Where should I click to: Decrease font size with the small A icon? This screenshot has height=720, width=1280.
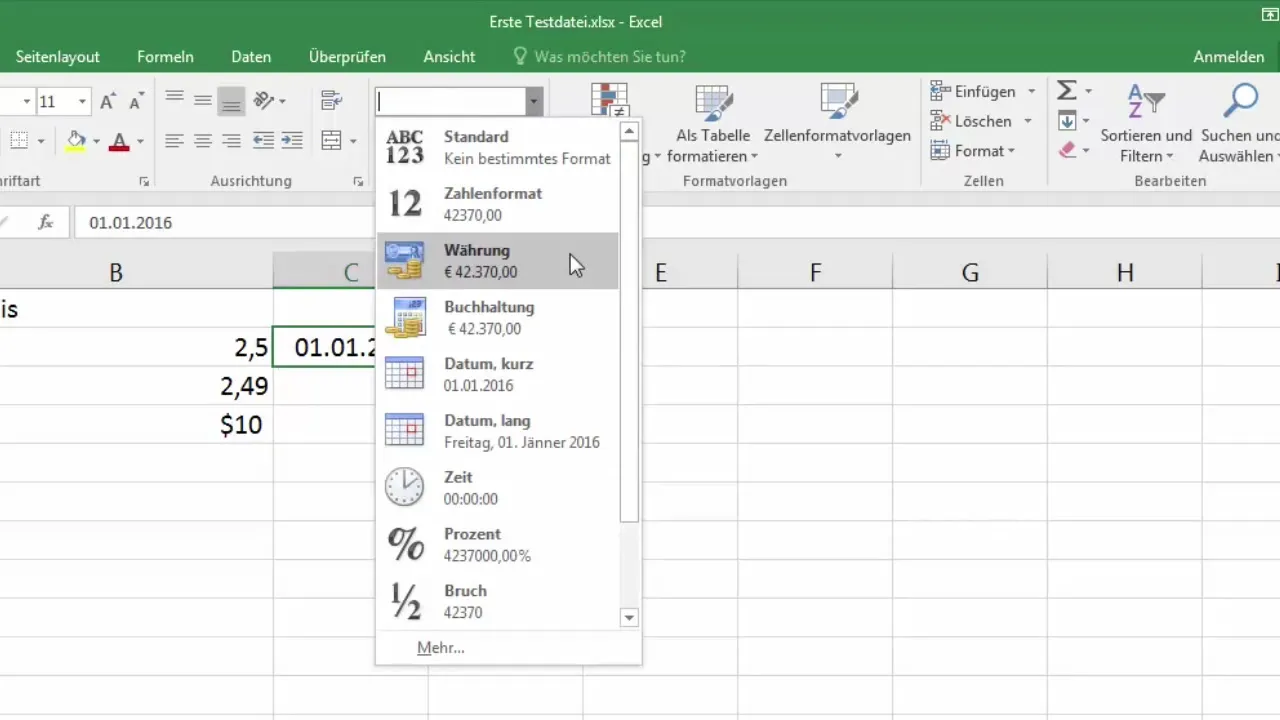pos(136,101)
